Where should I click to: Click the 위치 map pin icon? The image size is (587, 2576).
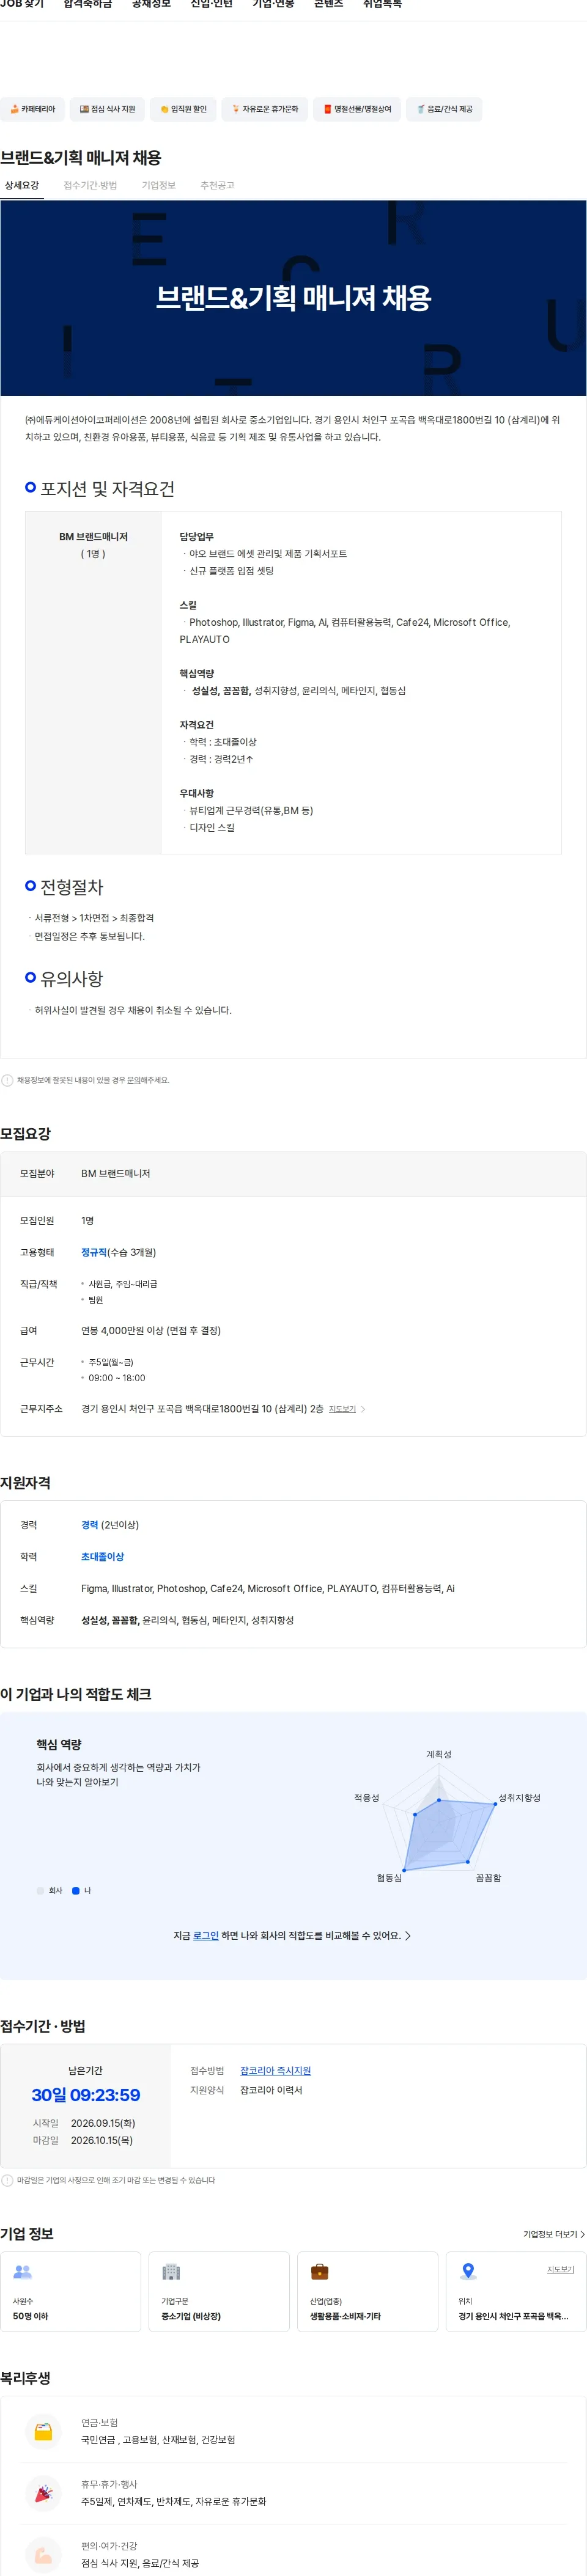point(468,2272)
